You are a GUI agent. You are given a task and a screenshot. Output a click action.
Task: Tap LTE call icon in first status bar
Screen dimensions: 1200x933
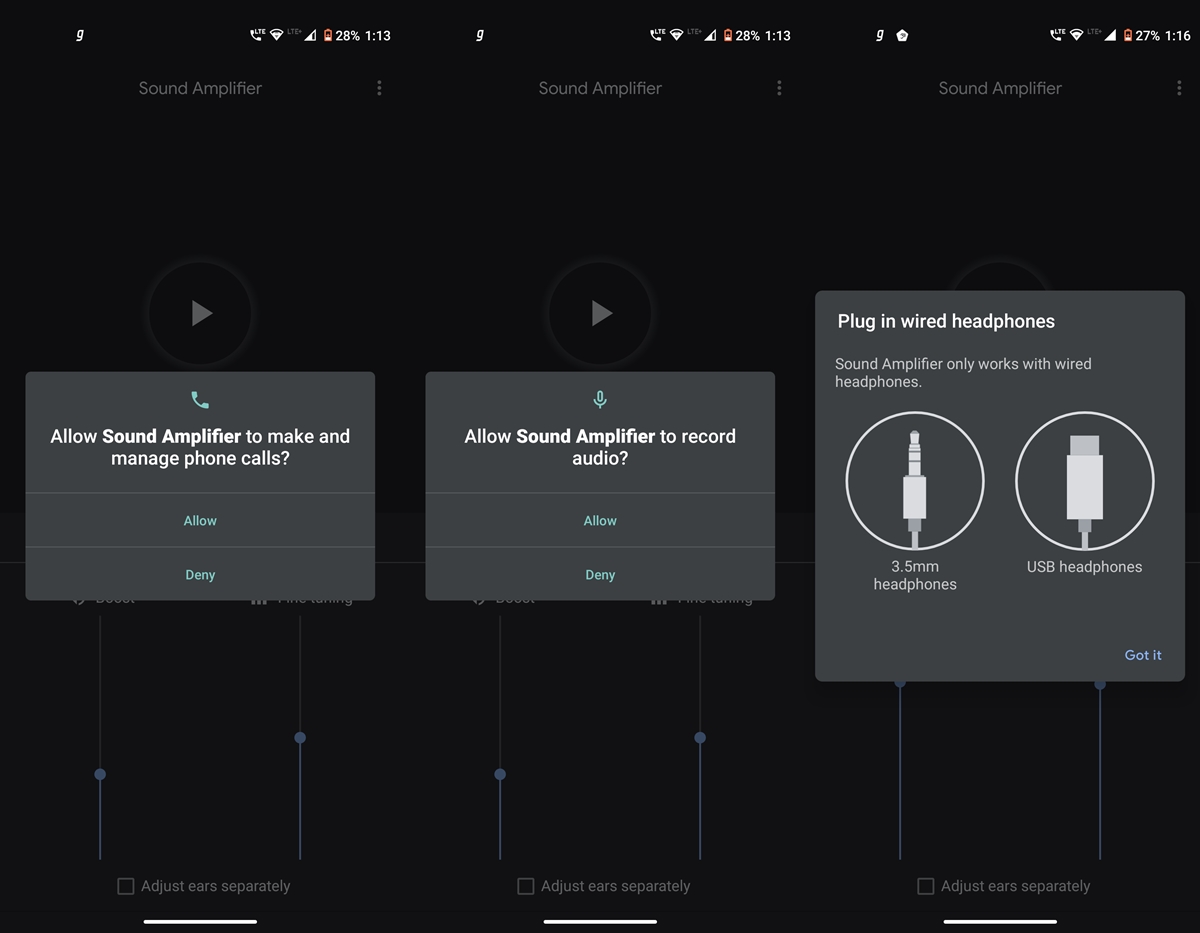pyautogui.click(x=257, y=35)
